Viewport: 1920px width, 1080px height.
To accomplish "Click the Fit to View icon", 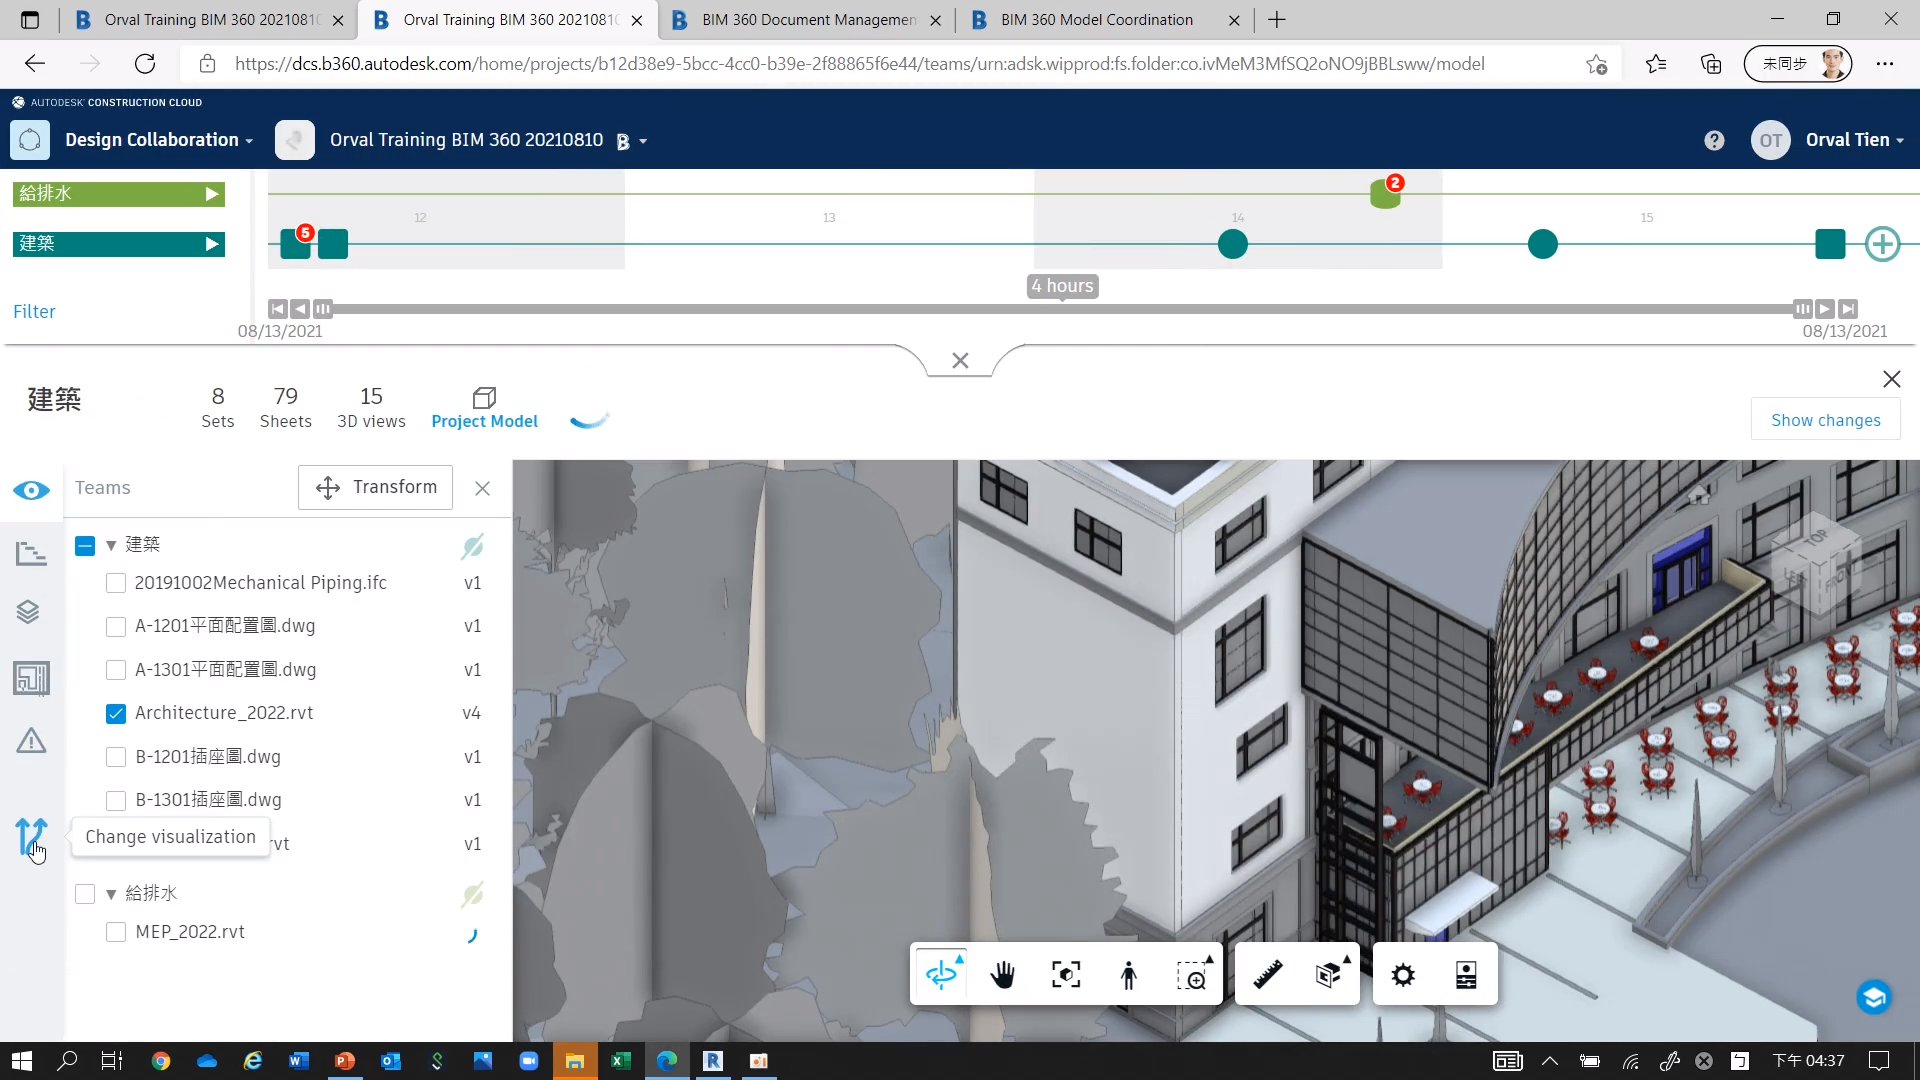I will (1066, 974).
